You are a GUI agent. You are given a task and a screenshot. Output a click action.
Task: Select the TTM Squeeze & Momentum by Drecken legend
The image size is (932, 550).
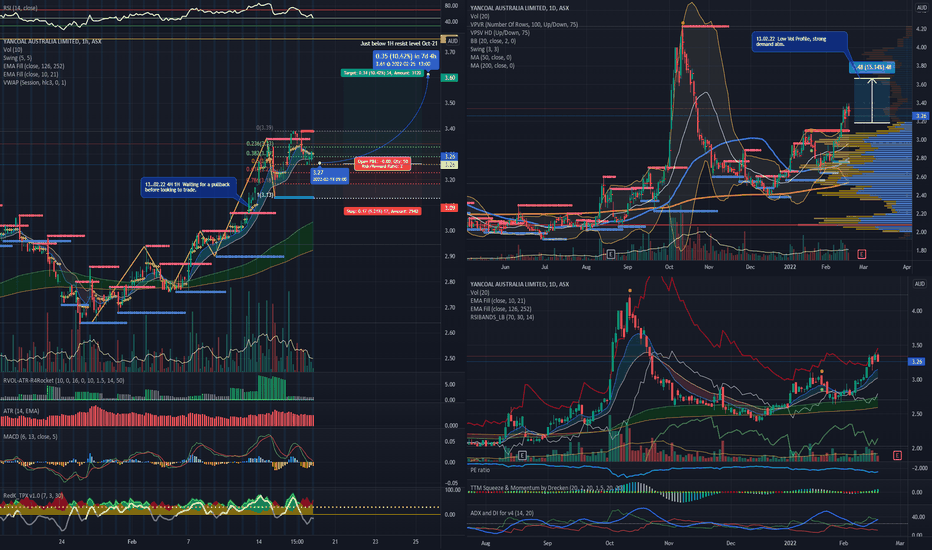pos(547,488)
